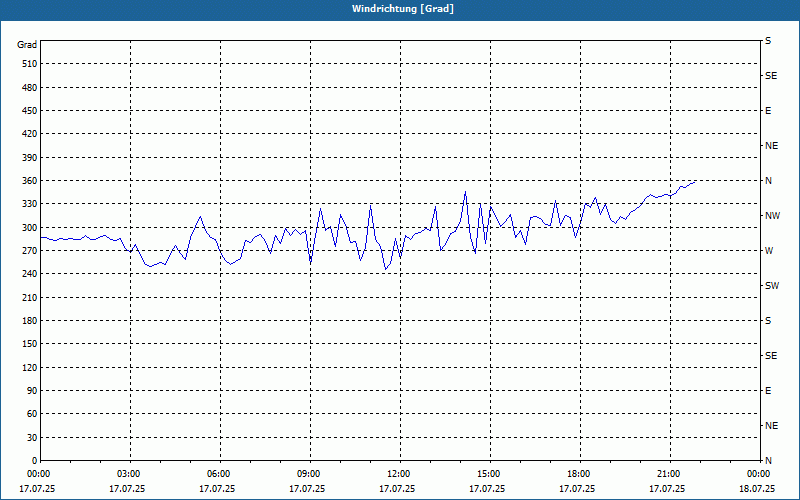The height and width of the screenshot is (500, 800).
Task: Select the 210 degree axis value
Action: [x=29, y=297]
